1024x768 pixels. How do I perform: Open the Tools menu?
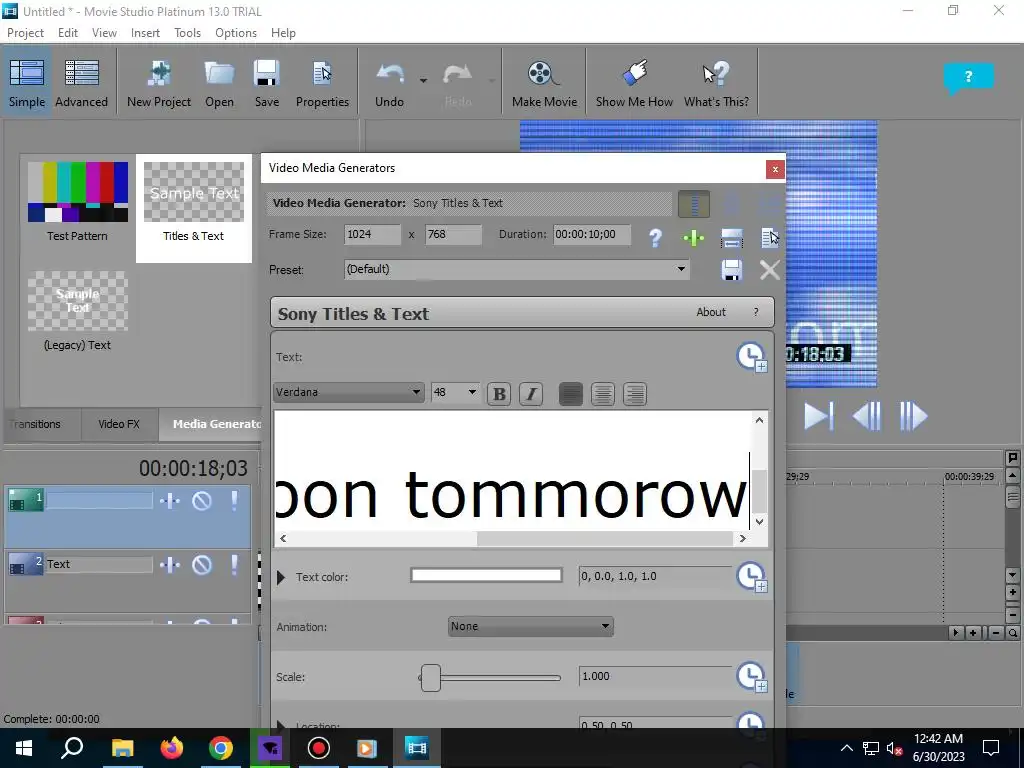tap(187, 33)
